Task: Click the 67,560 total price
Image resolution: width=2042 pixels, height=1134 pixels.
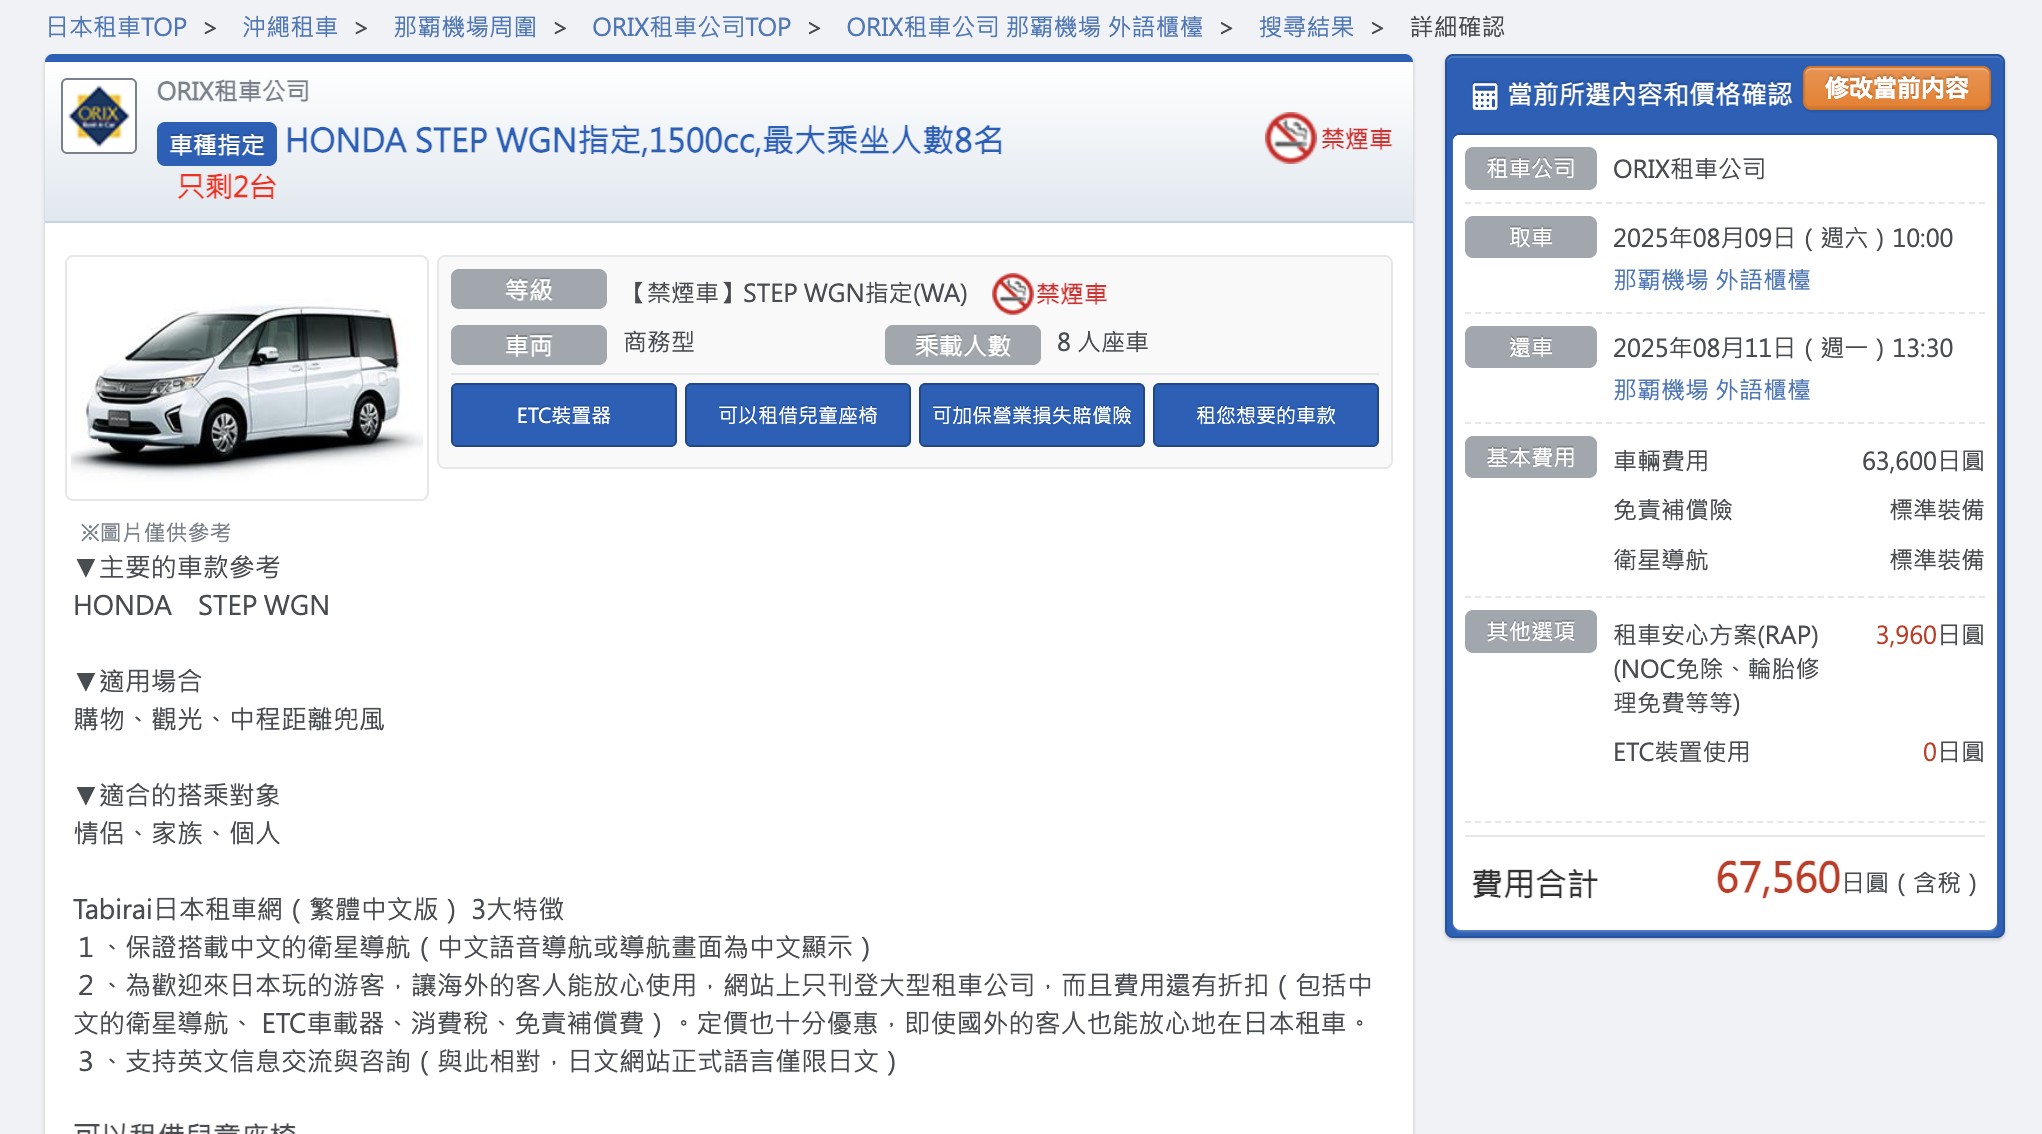Action: pos(1778,878)
